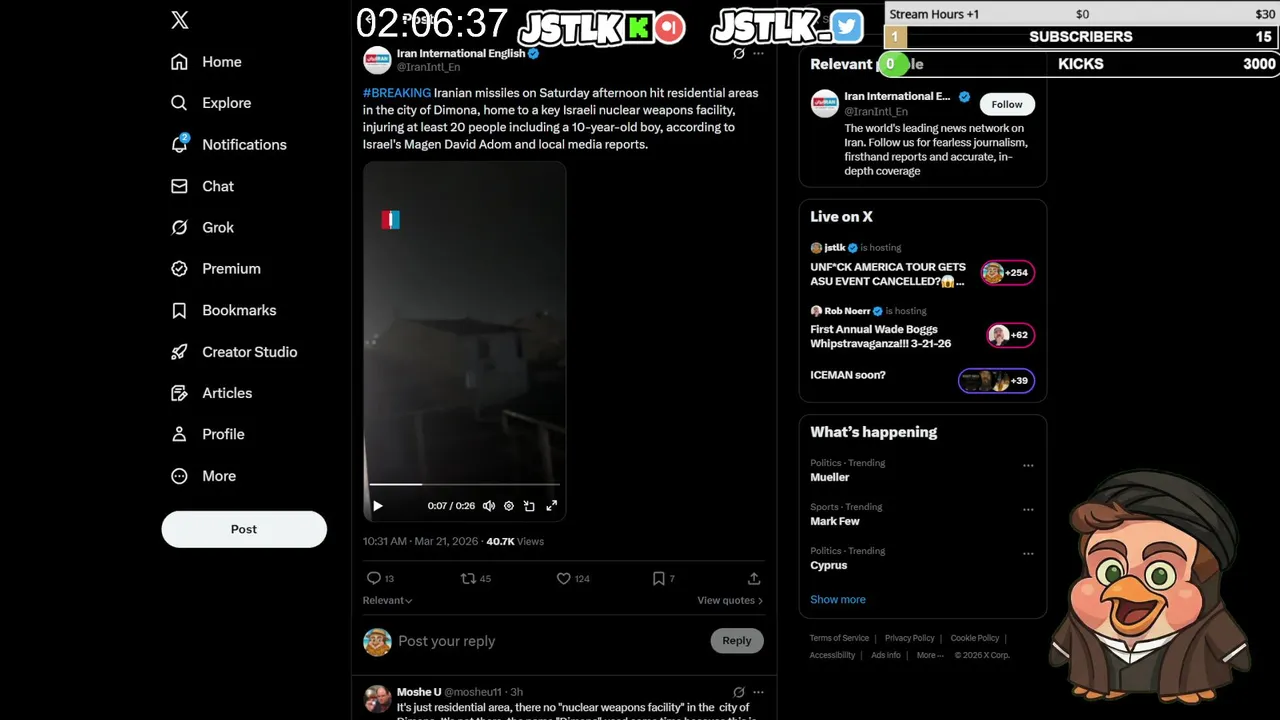Click the Bookmarks bookmark icon in sidebar

point(179,311)
